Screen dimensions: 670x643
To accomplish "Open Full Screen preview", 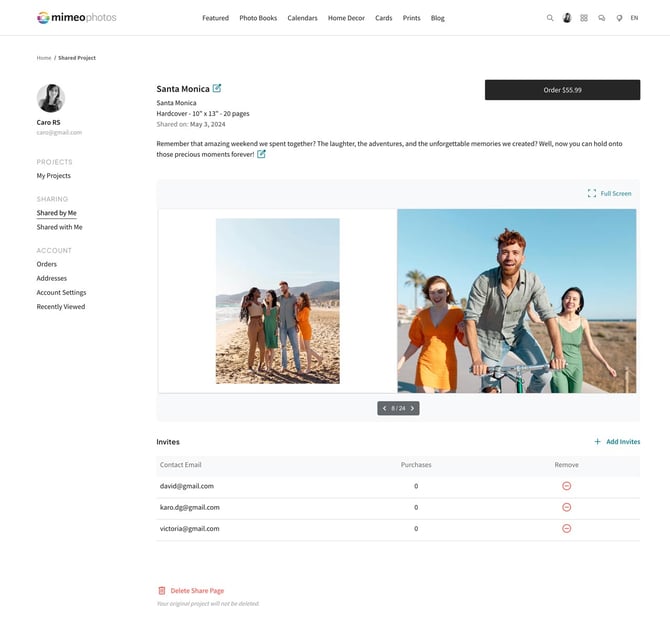I will pos(609,193).
